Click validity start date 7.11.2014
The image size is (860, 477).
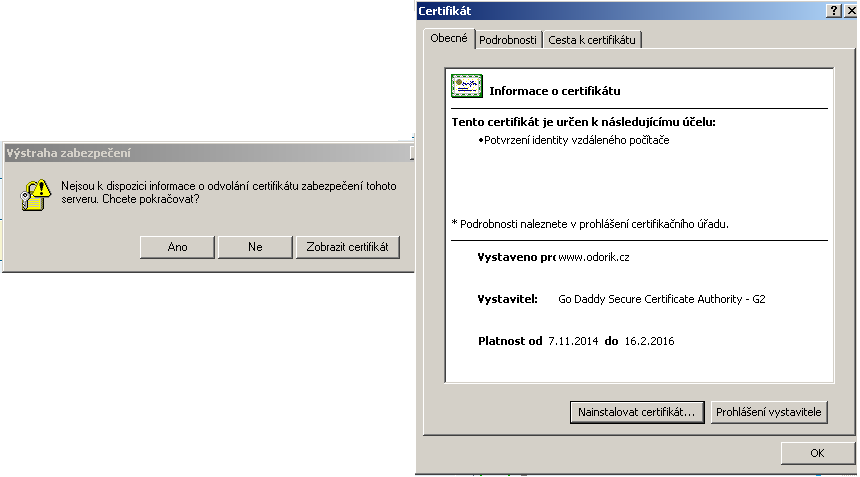pos(573,341)
